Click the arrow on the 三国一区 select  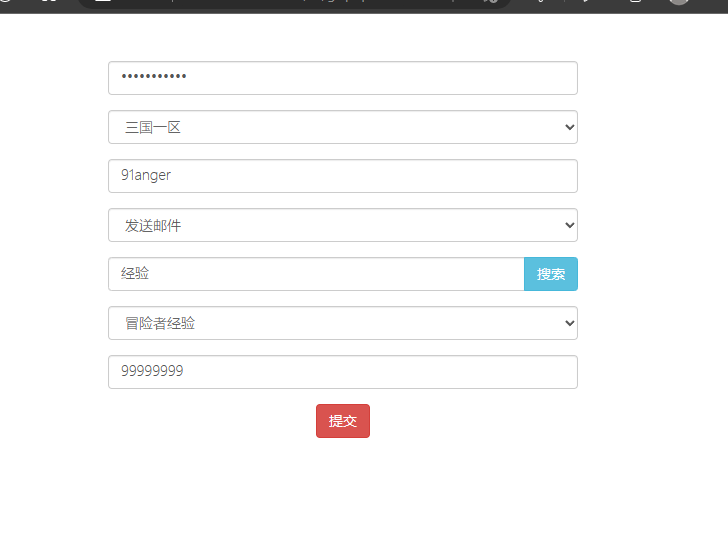(569, 127)
